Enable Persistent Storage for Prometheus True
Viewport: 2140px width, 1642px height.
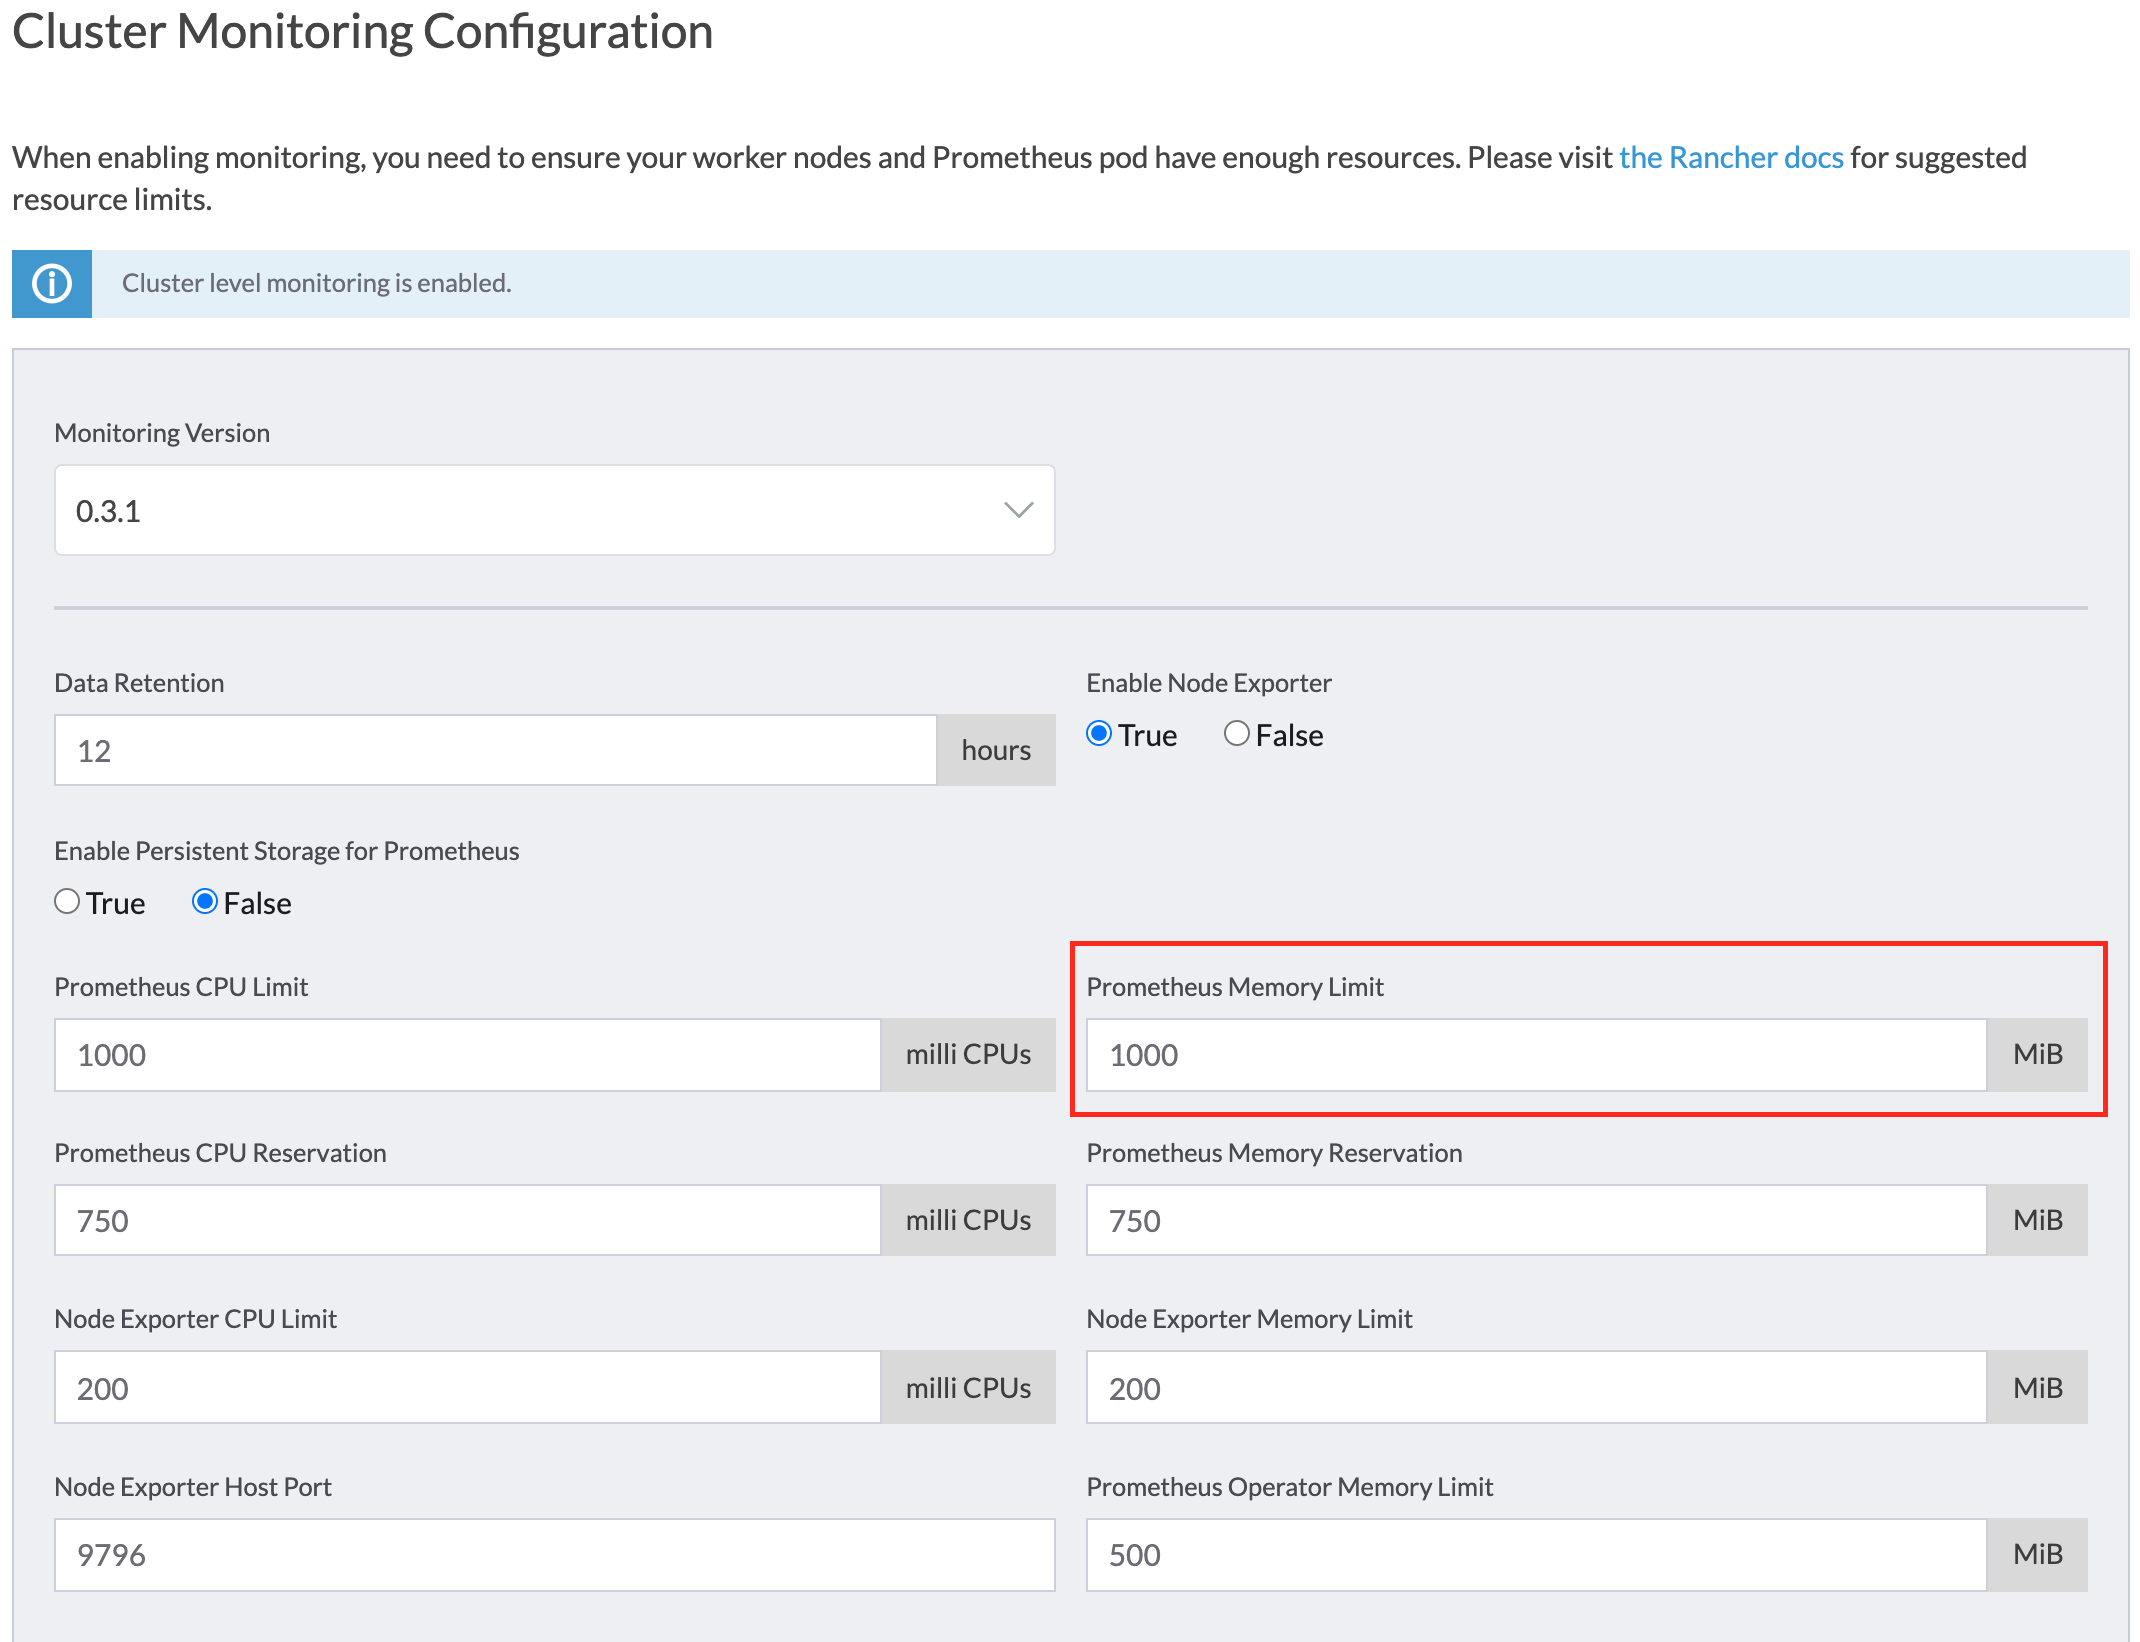tap(67, 902)
